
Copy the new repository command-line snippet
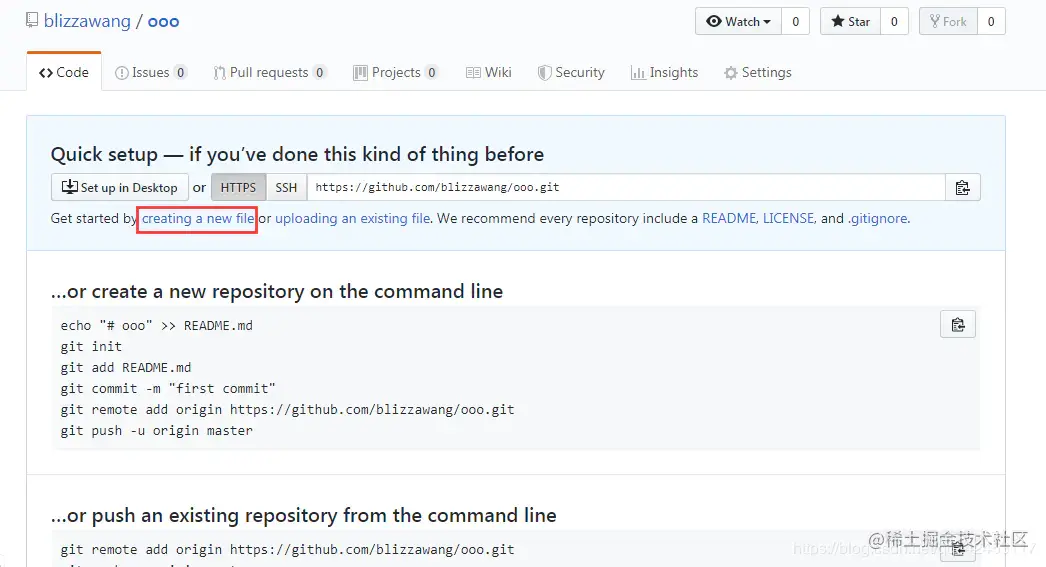click(958, 324)
